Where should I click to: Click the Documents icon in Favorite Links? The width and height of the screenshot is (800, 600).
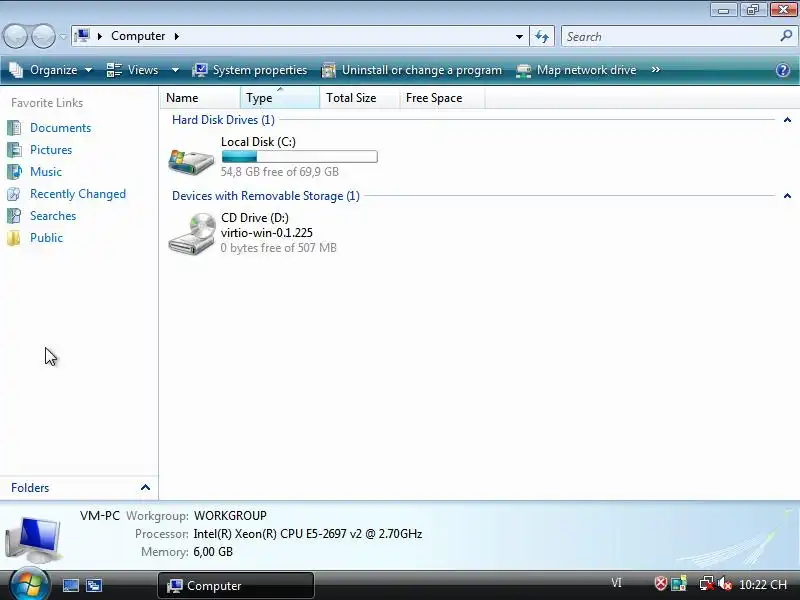coord(14,128)
